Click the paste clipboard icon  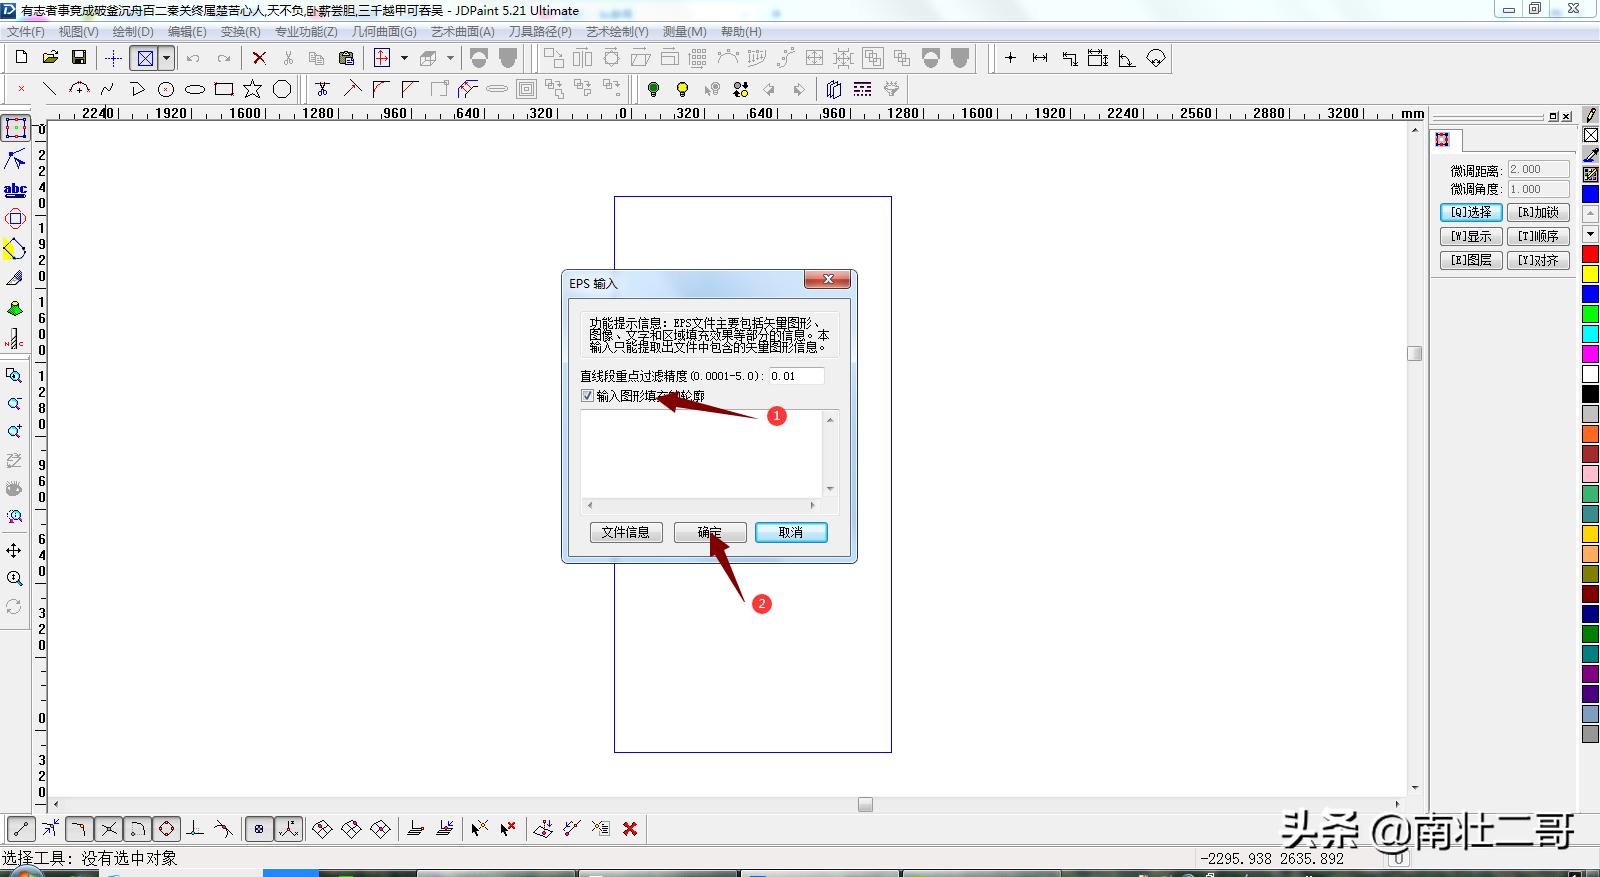(346, 58)
